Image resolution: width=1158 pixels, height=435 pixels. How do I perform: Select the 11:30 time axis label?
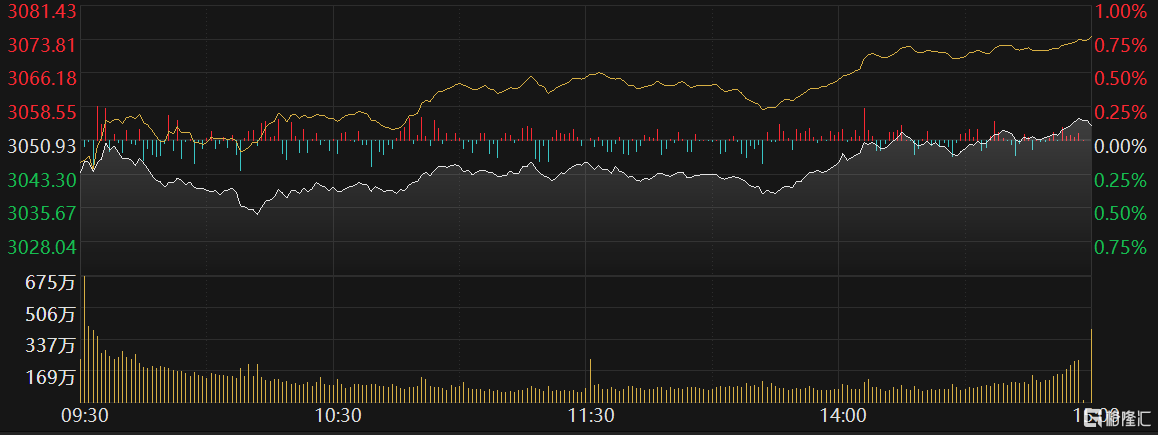tap(590, 415)
